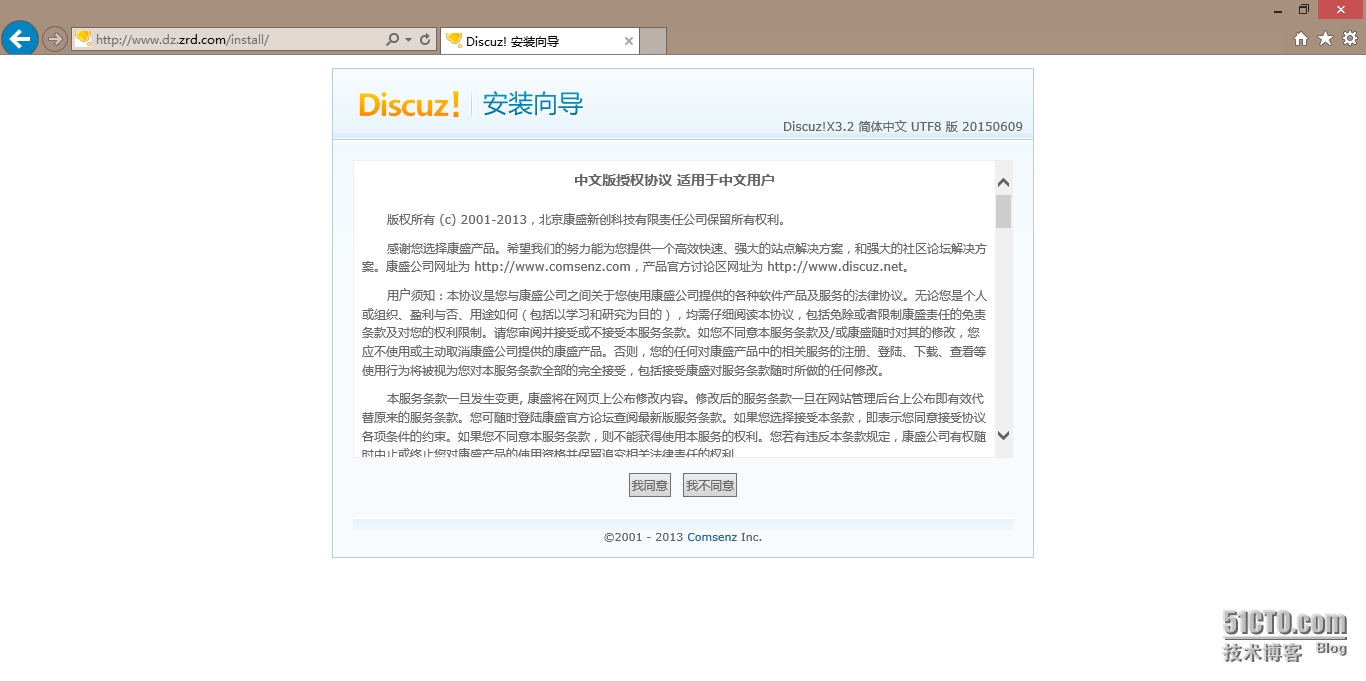Click the license agreement scrollbar thumb
Image resolution: width=1366 pixels, height=681 pixels.
(1004, 211)
